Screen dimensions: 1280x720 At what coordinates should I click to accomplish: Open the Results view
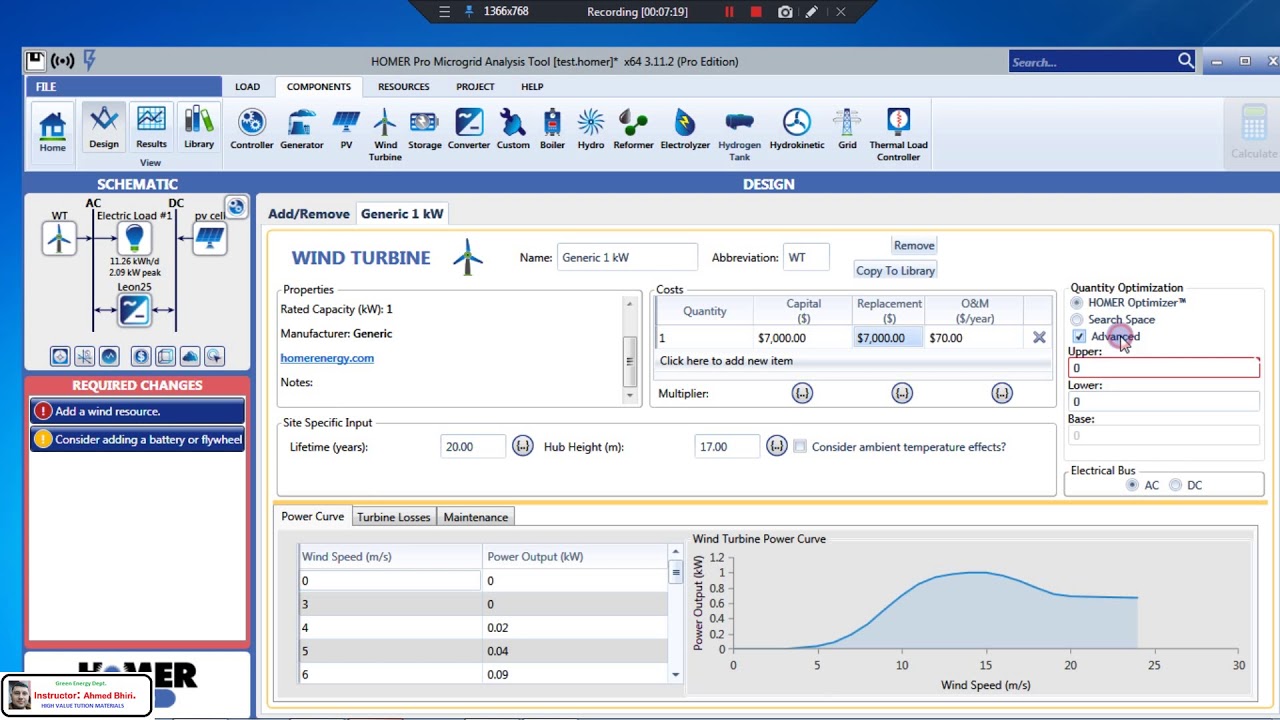(x=151, y=128)
